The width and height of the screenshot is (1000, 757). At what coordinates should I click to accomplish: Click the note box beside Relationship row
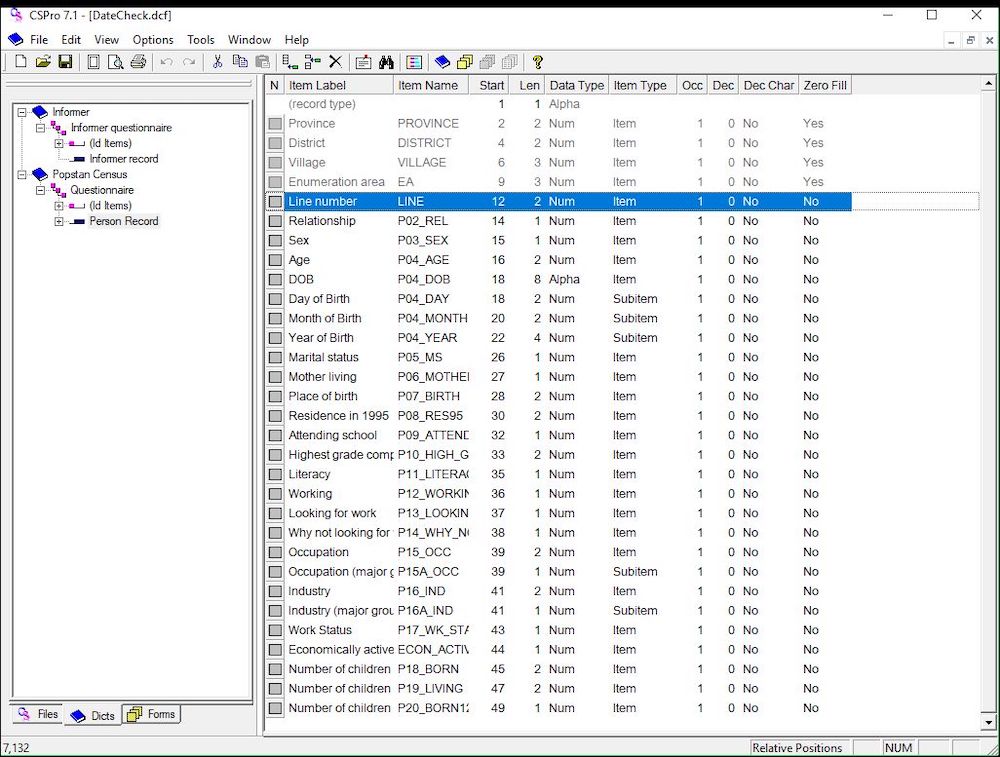(275, 221)
